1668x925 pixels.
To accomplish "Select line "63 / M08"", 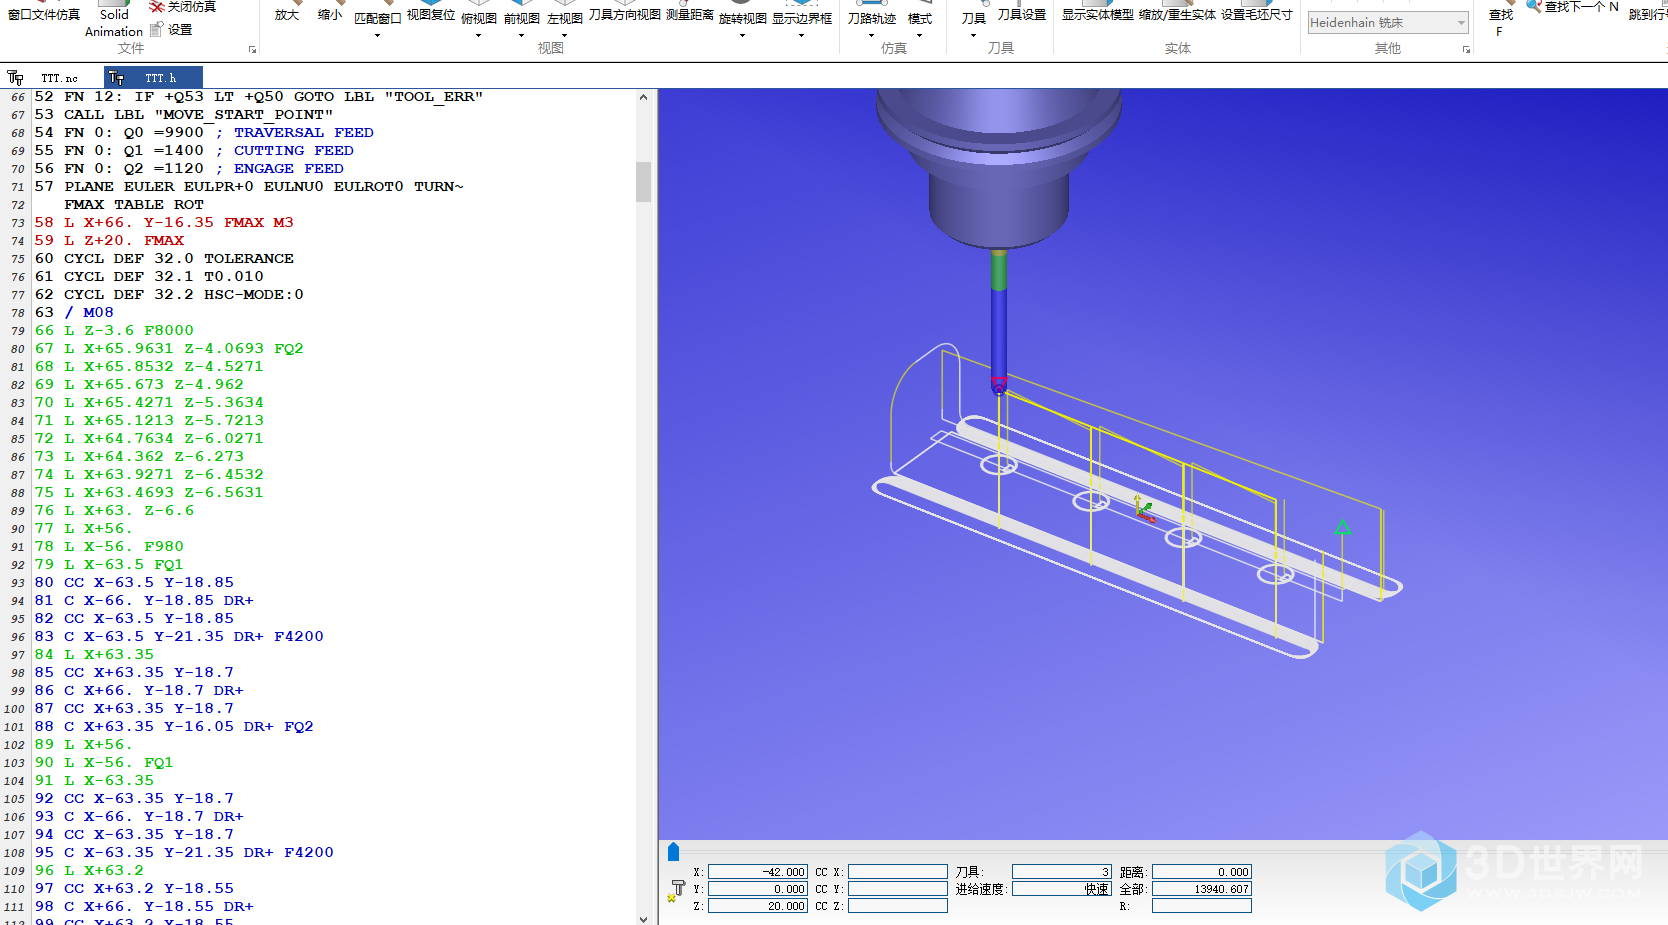I will 75,312.
